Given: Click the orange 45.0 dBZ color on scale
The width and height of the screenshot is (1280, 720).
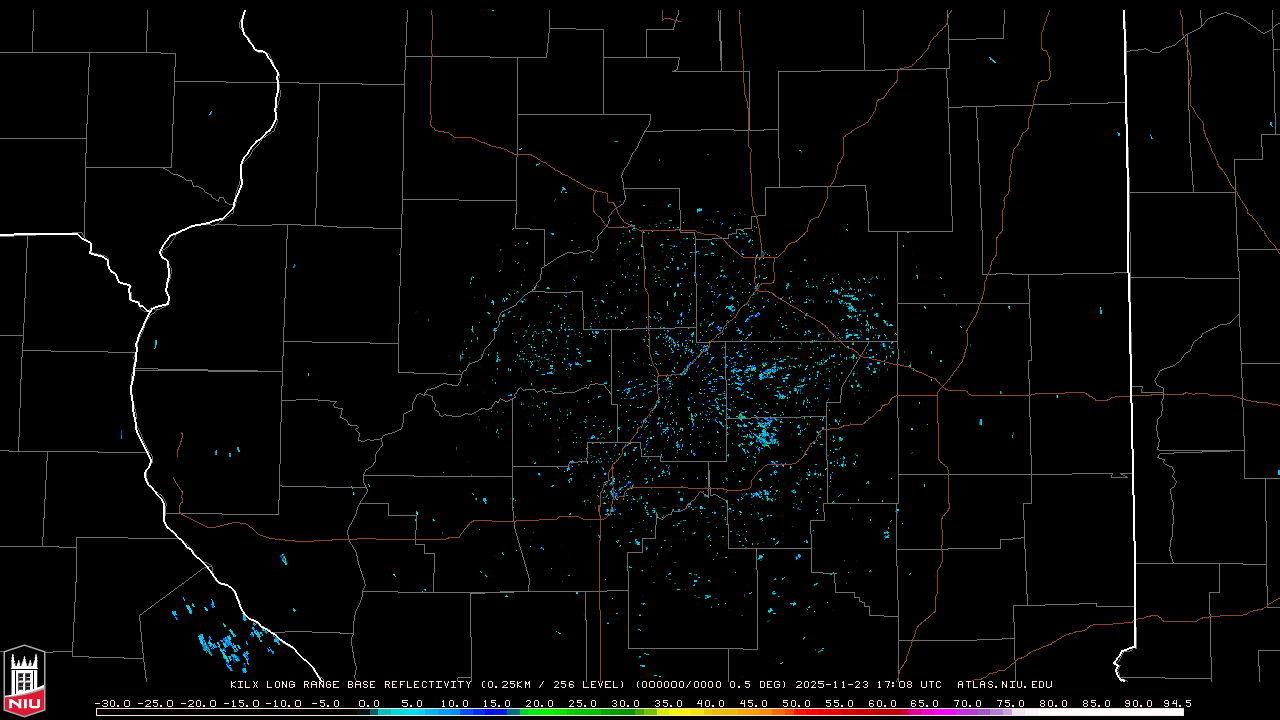Looking at the screenshot, I should [753, 712].
